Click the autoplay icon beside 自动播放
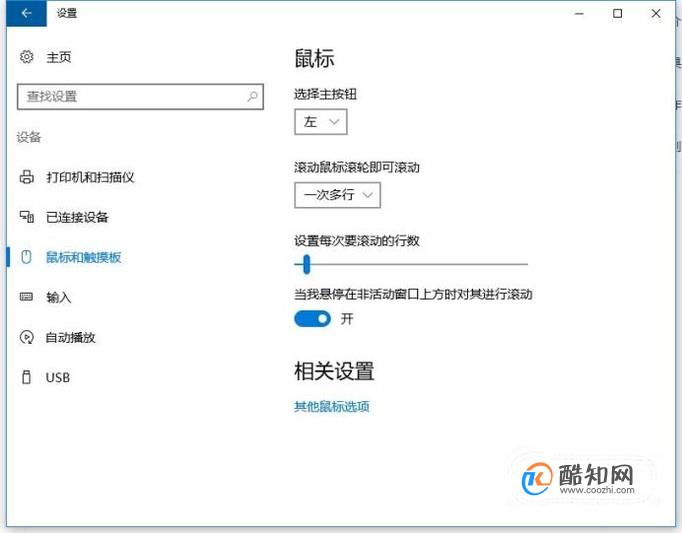 [27, 337]
